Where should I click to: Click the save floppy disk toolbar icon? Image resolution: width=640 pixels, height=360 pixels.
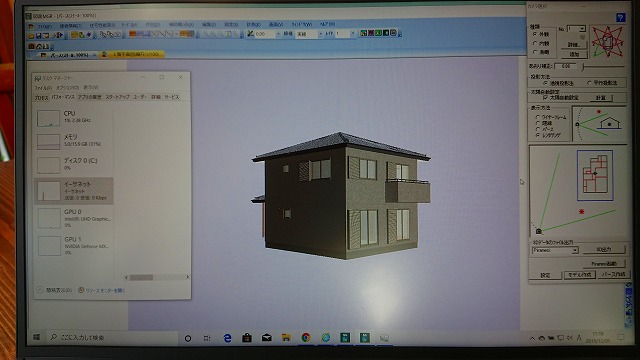pyautogui.click(x=38, y=36)
